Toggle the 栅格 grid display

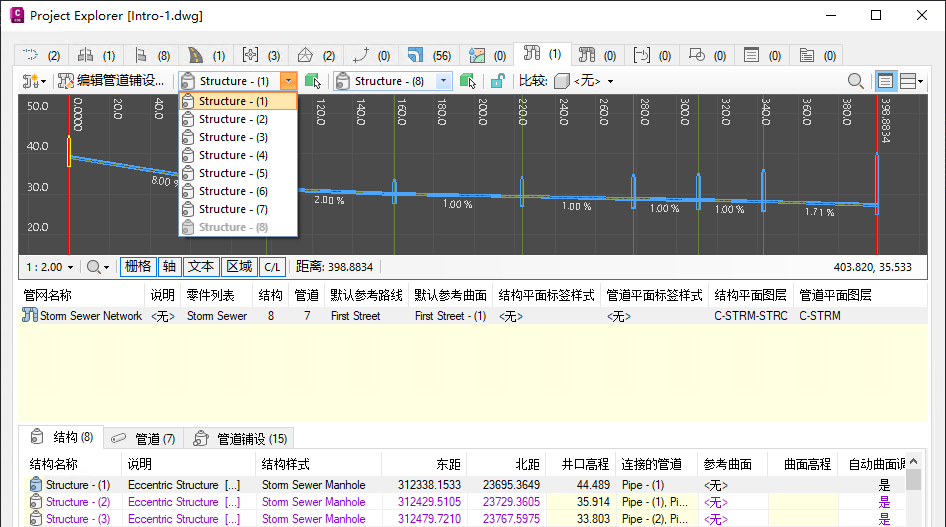click(x=138, y=267)
